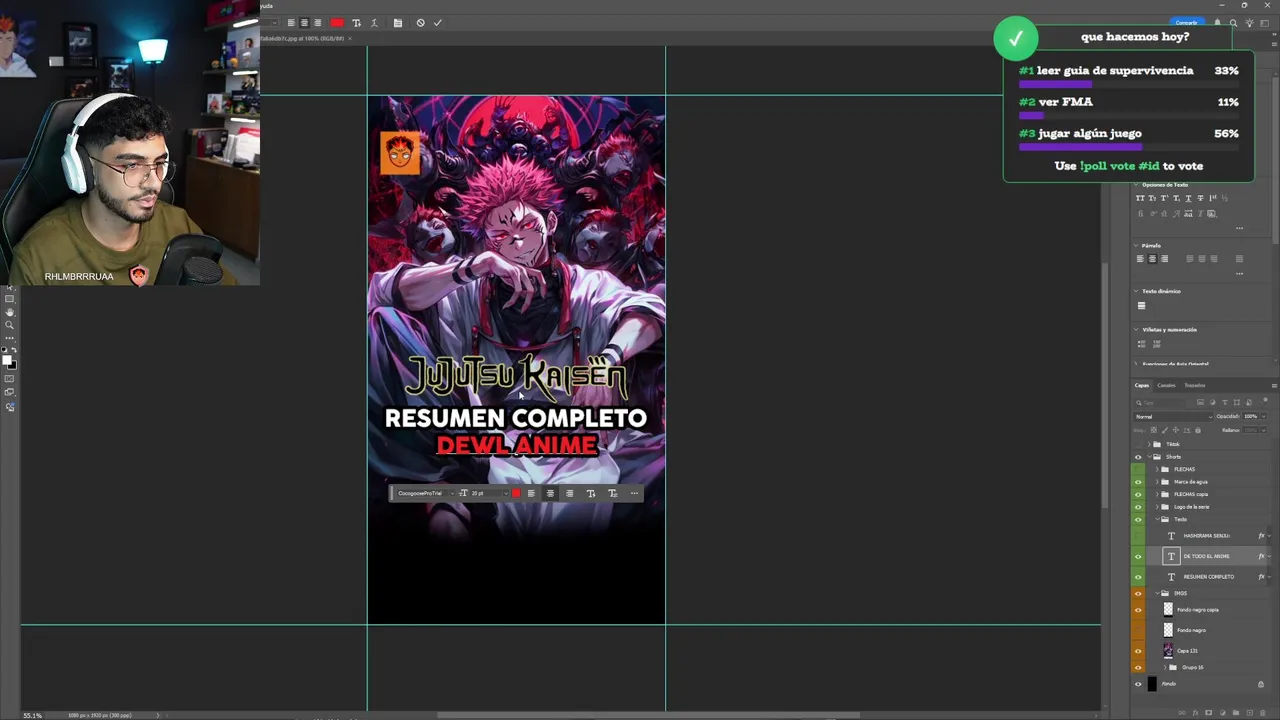
Task: Collapse the IMGS layer group
Action: (1157, 593)
